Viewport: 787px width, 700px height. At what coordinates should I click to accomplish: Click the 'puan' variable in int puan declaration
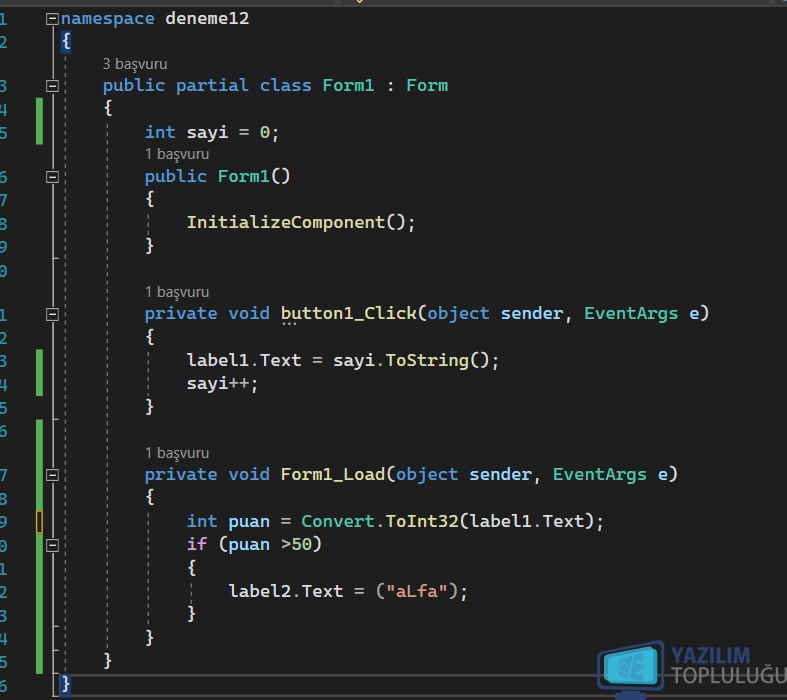[249, 521]
